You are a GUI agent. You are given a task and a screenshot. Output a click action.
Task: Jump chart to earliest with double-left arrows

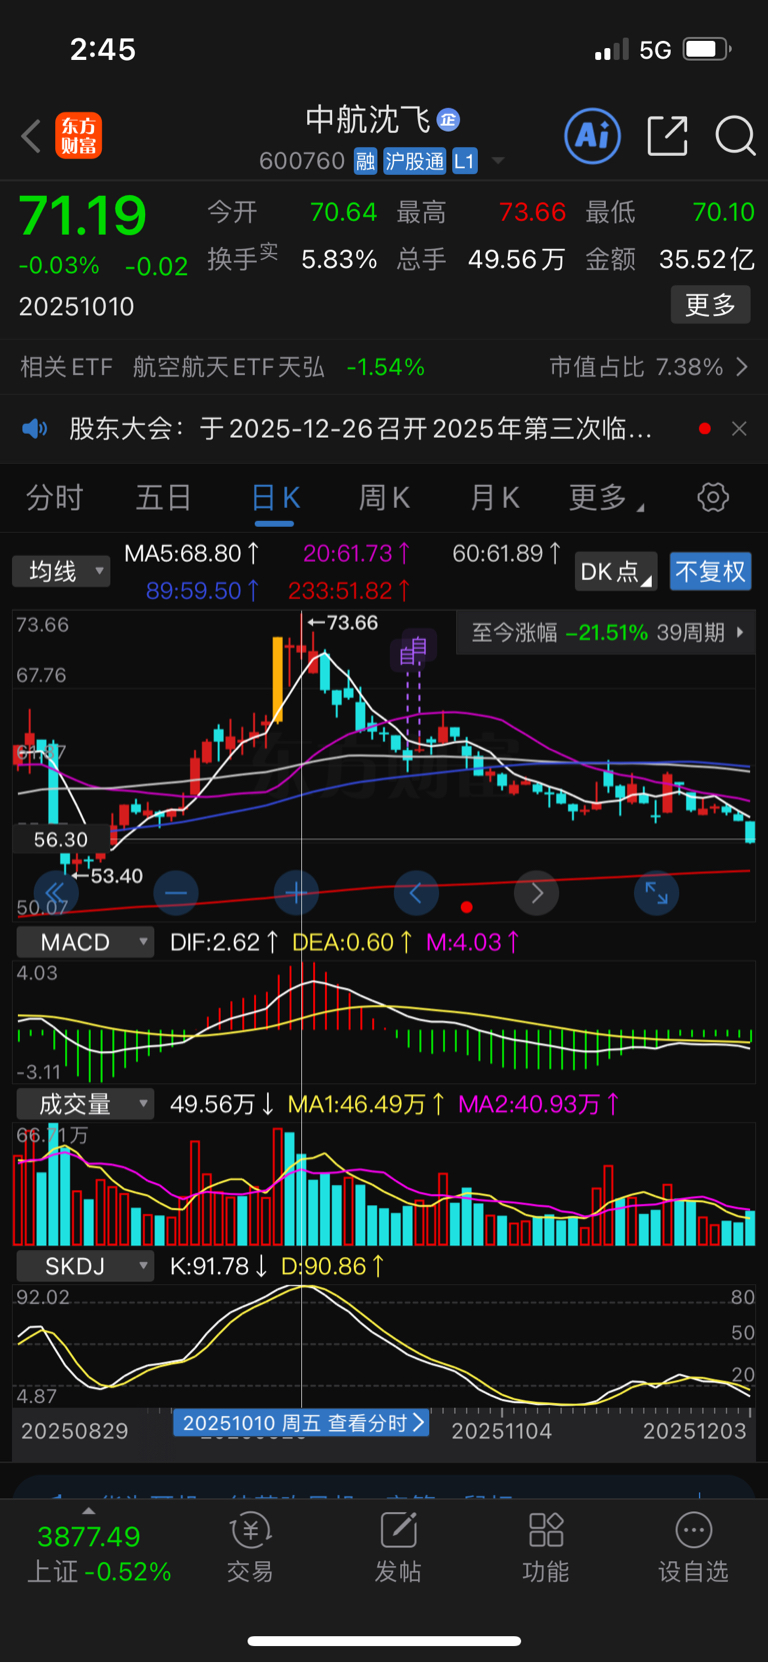[56, 893]
